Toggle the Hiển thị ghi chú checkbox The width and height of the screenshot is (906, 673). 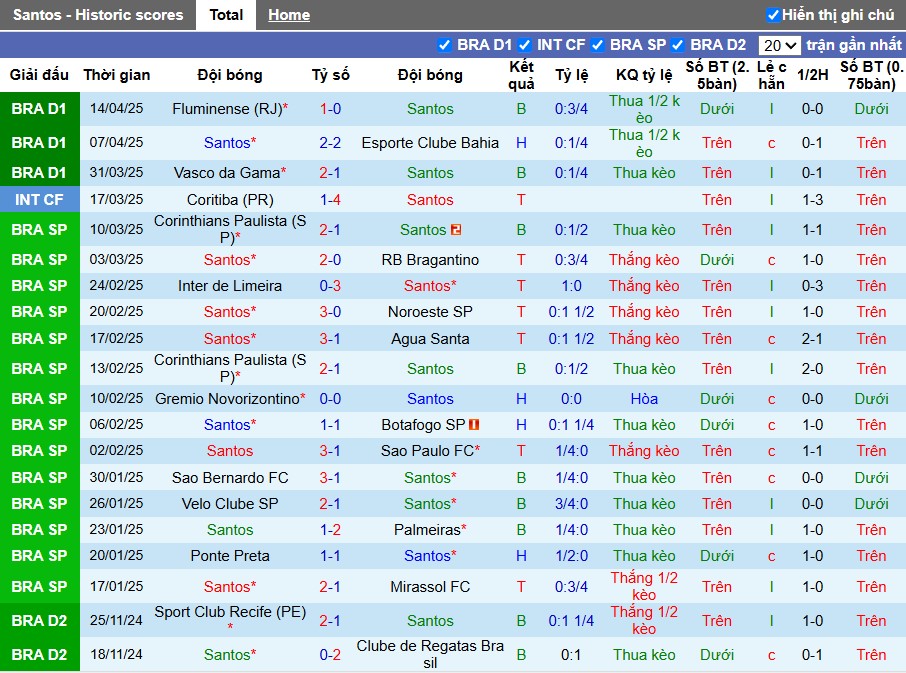773,15
